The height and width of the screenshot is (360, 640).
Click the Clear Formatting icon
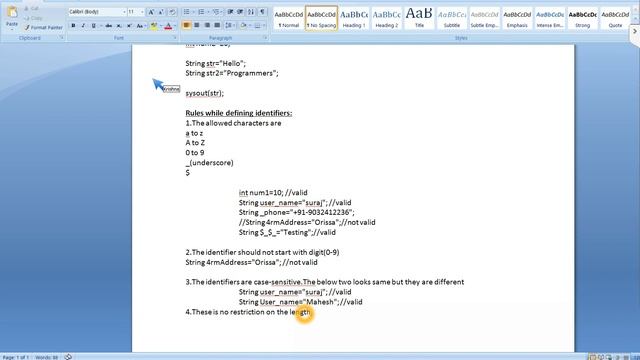pyautogui.click(x=172, y=12)
